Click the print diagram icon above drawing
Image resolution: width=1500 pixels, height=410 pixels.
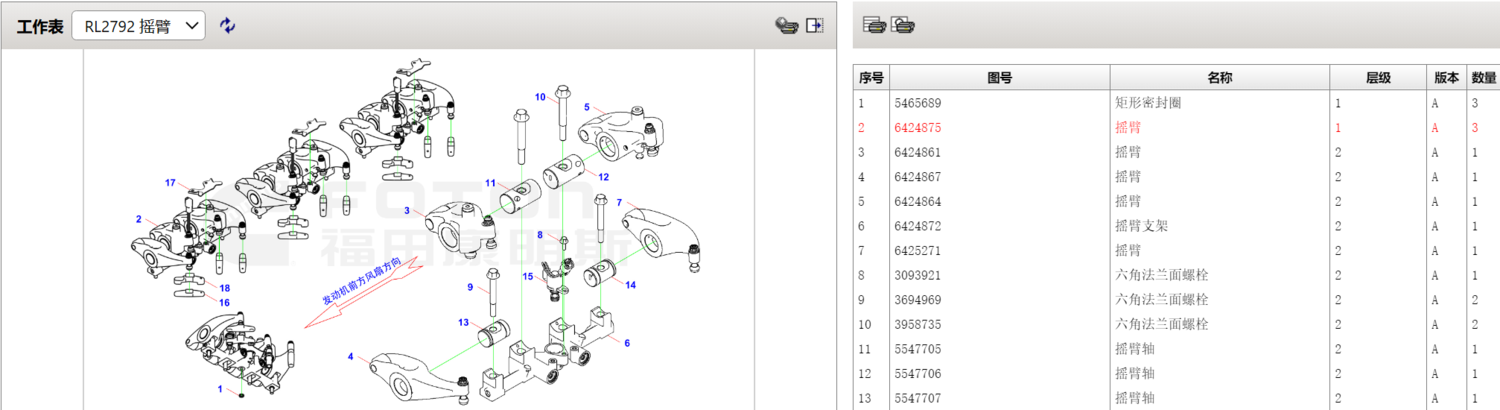[787, 26]
